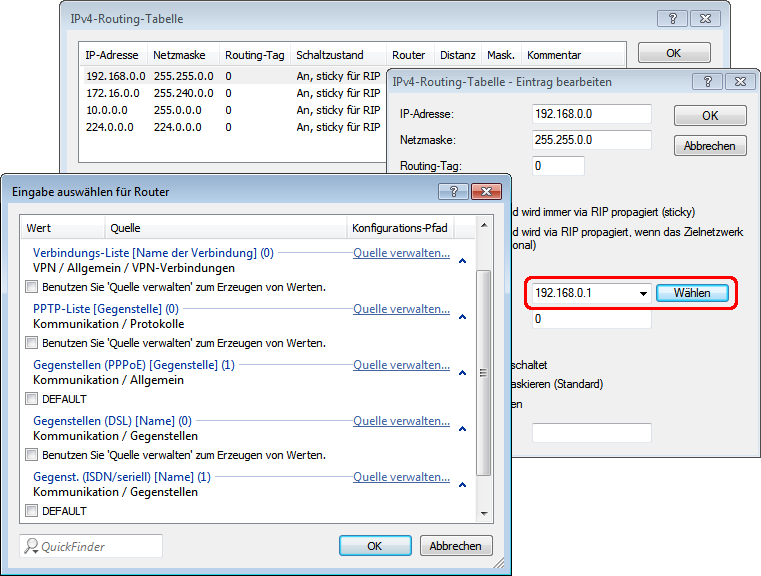Close the IPv4-Routing-Tabelle window
This screenshot has height=576, width=761.
click(x=706, y=19)
